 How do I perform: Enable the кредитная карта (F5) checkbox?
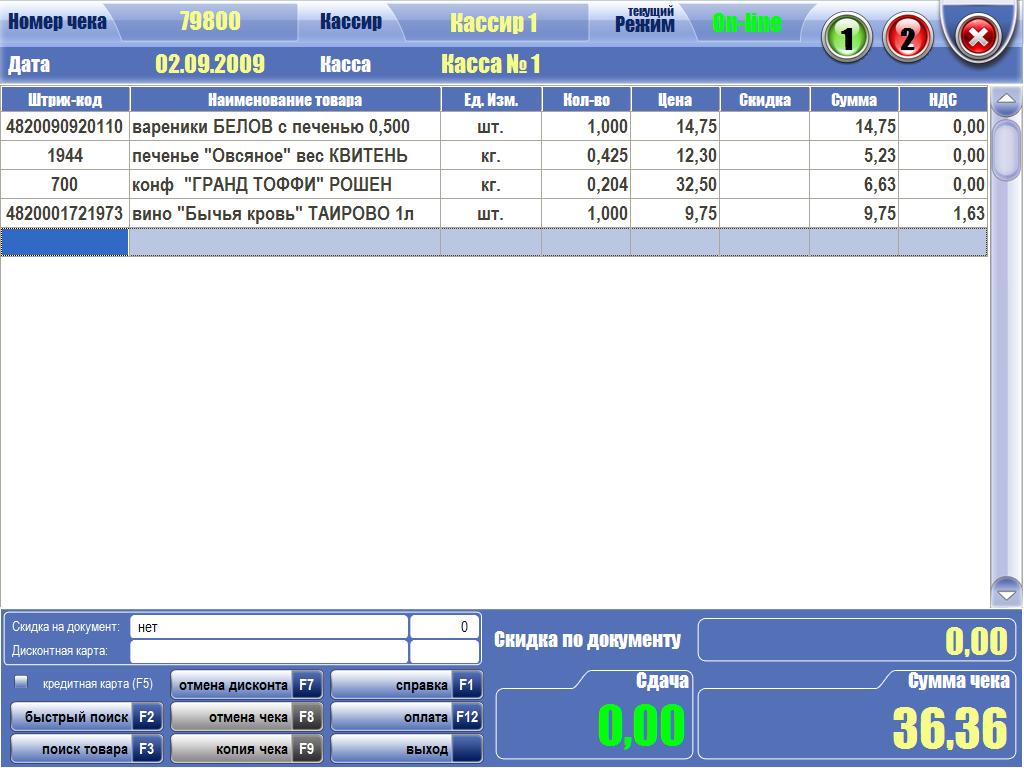[21, 682]
